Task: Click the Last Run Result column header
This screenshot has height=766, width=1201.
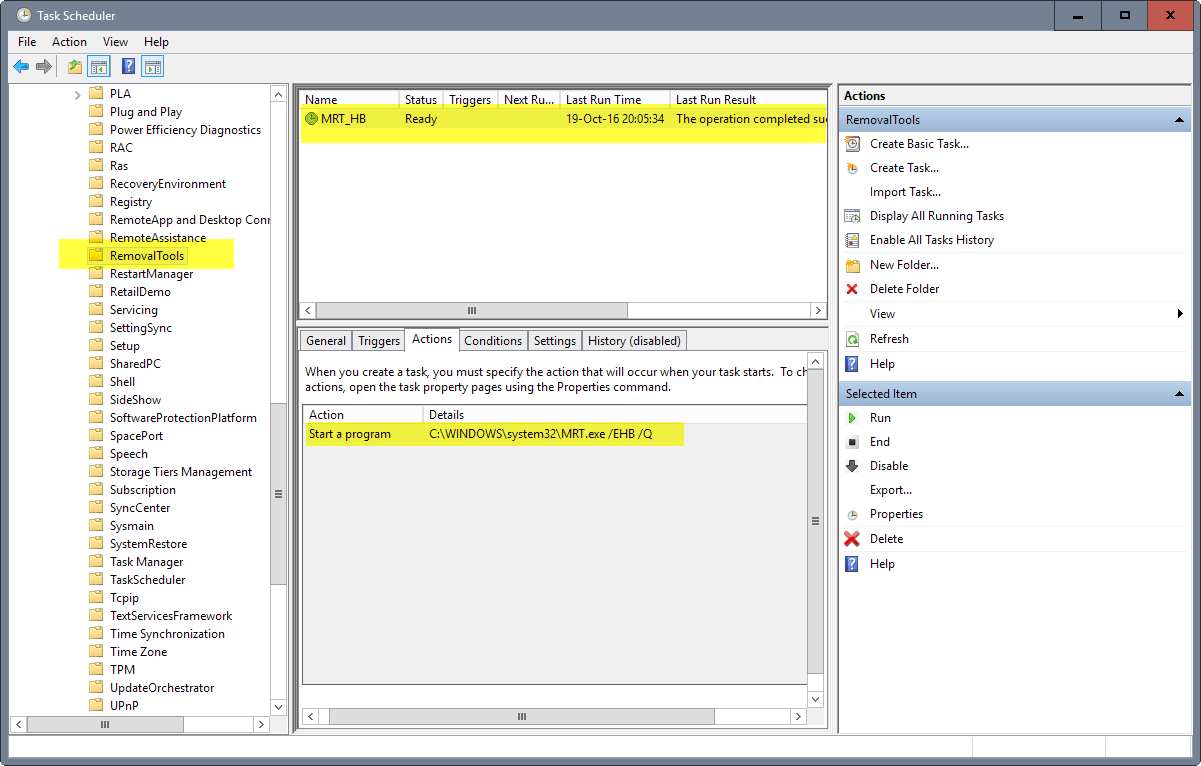Action: [748, 99]
